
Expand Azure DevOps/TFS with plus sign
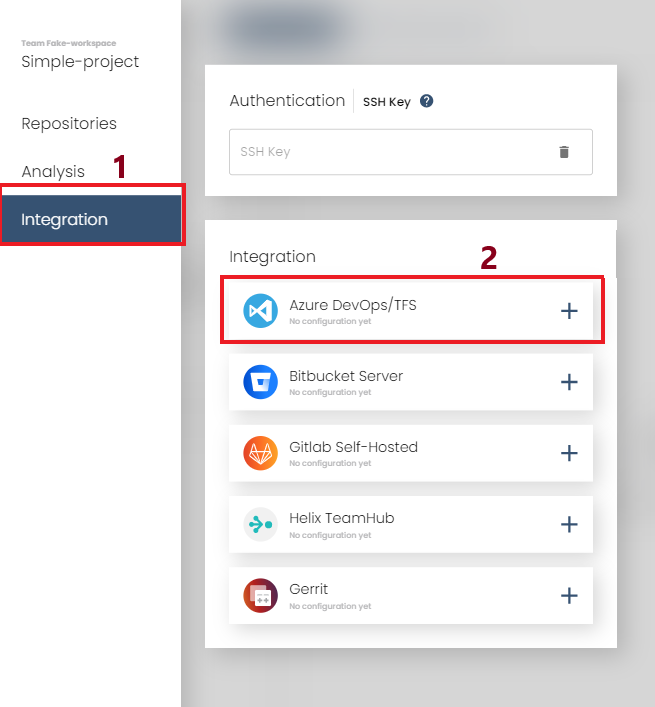[569, 311]
